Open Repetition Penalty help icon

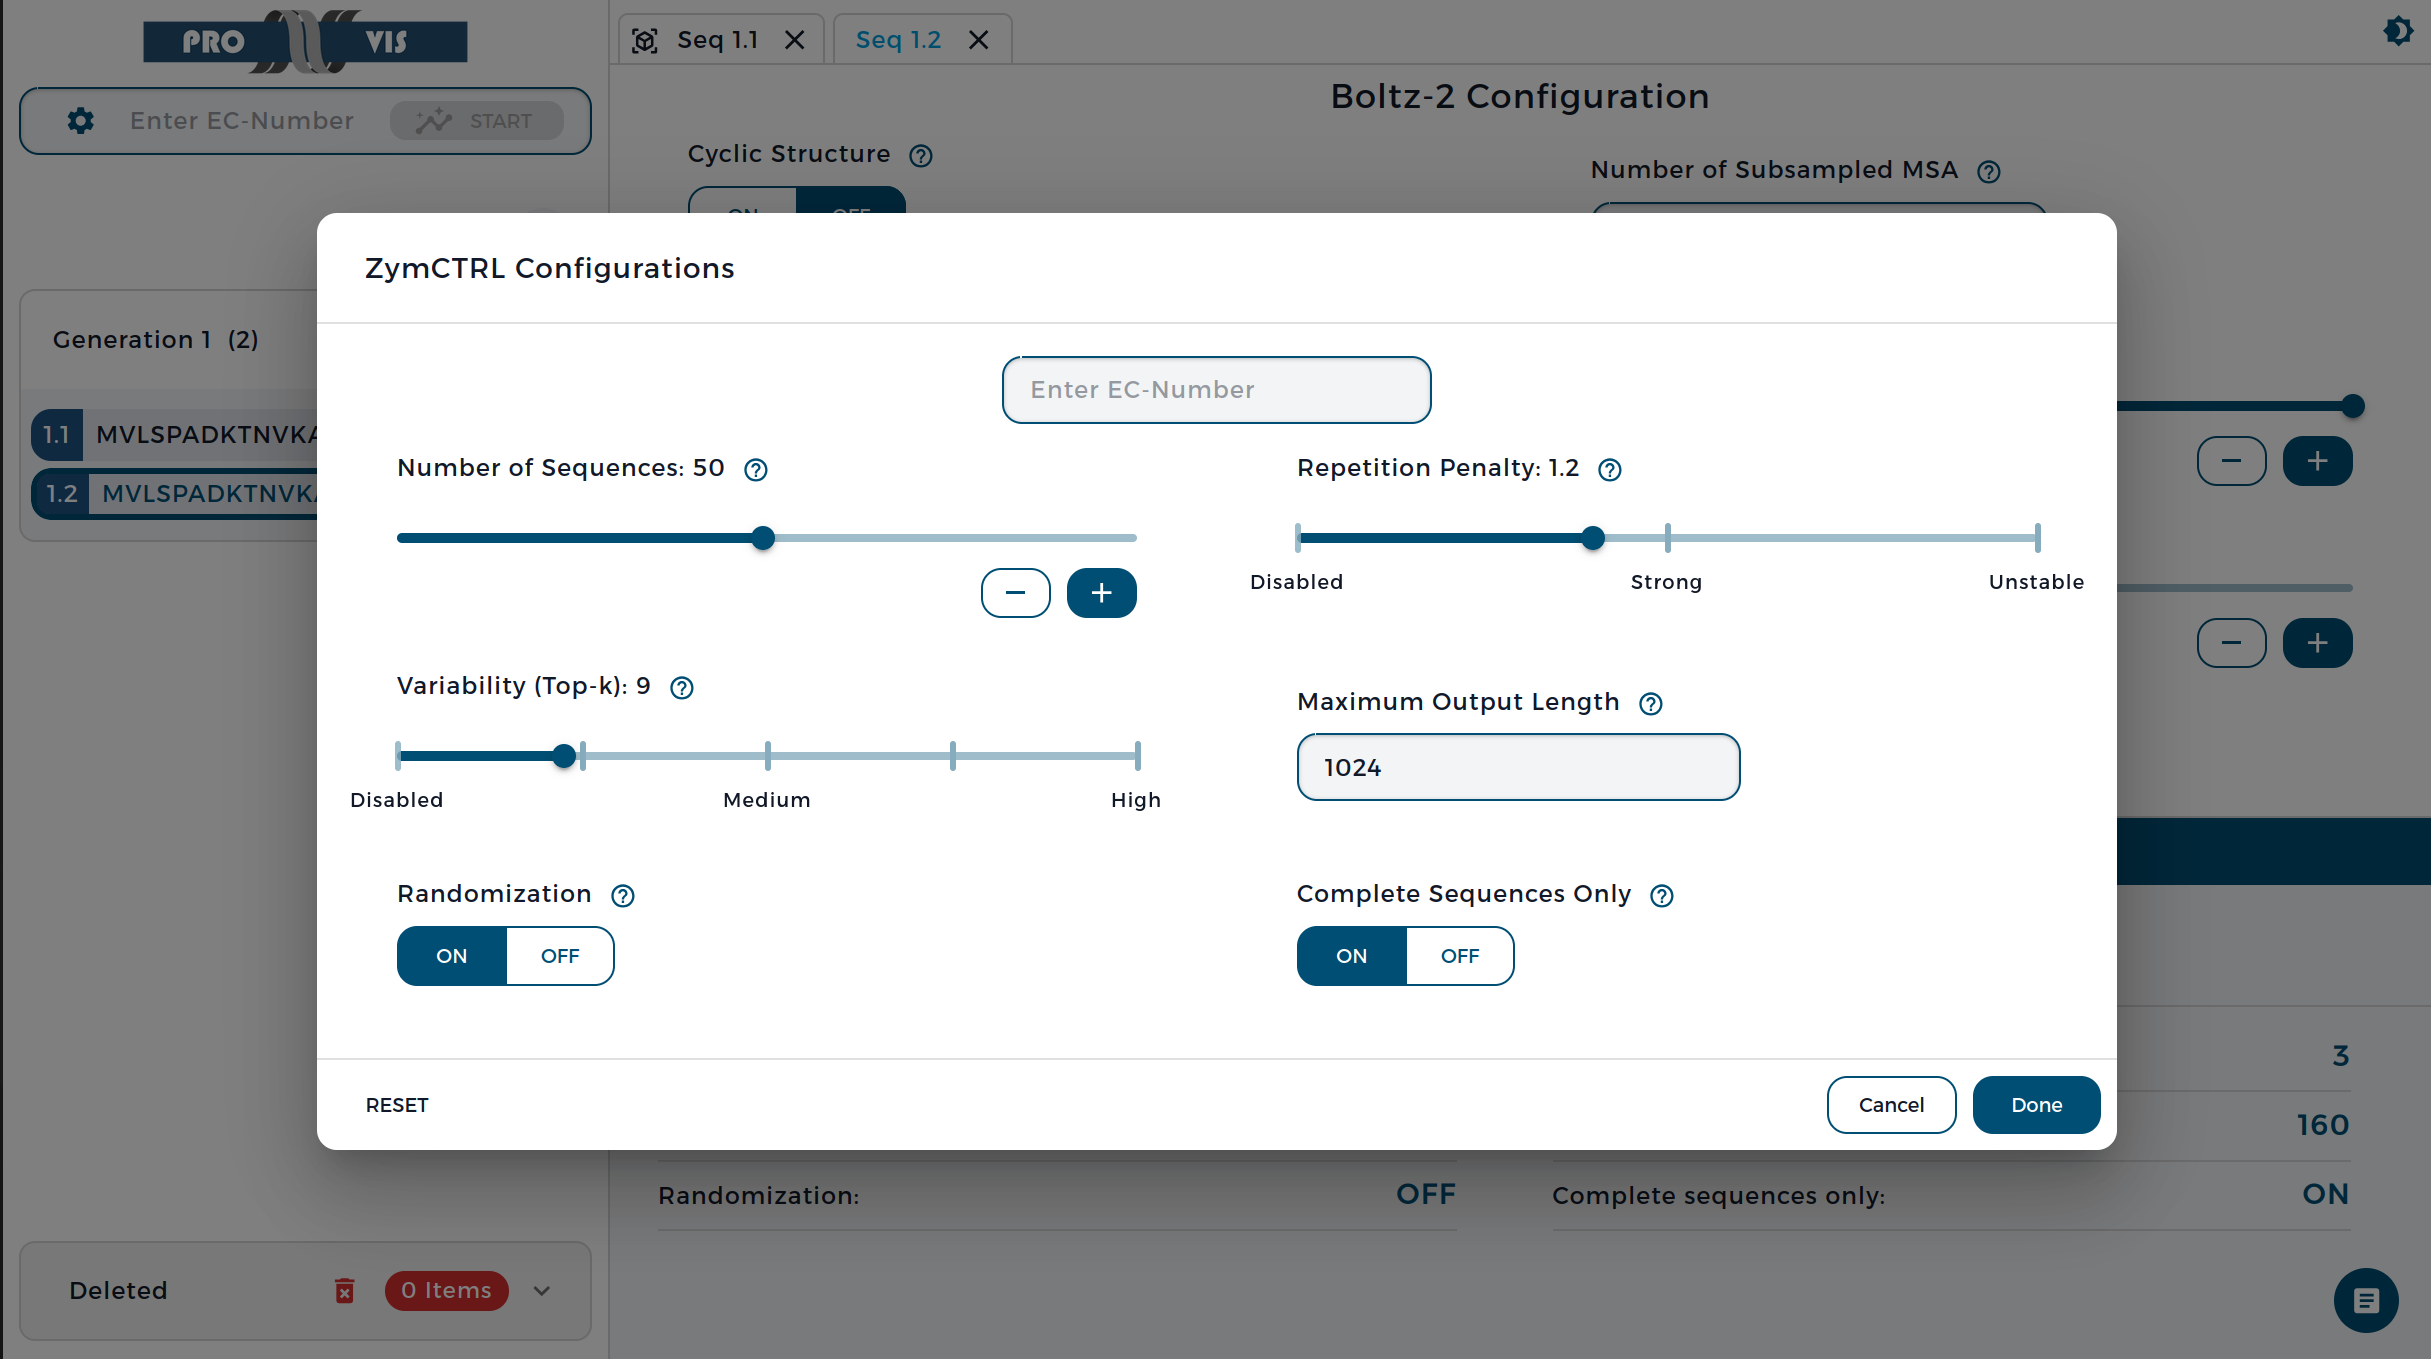(1610, 470)
